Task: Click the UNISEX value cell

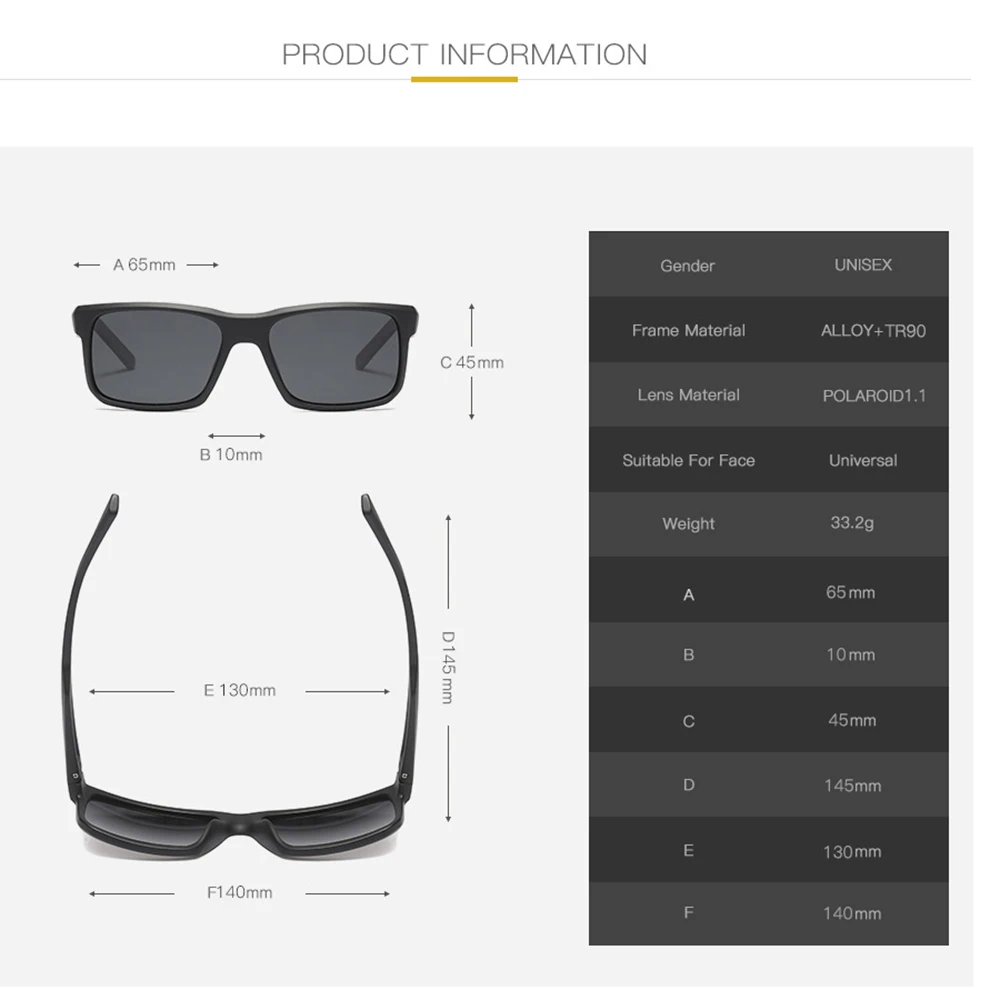Action: [x=863, y=265]
